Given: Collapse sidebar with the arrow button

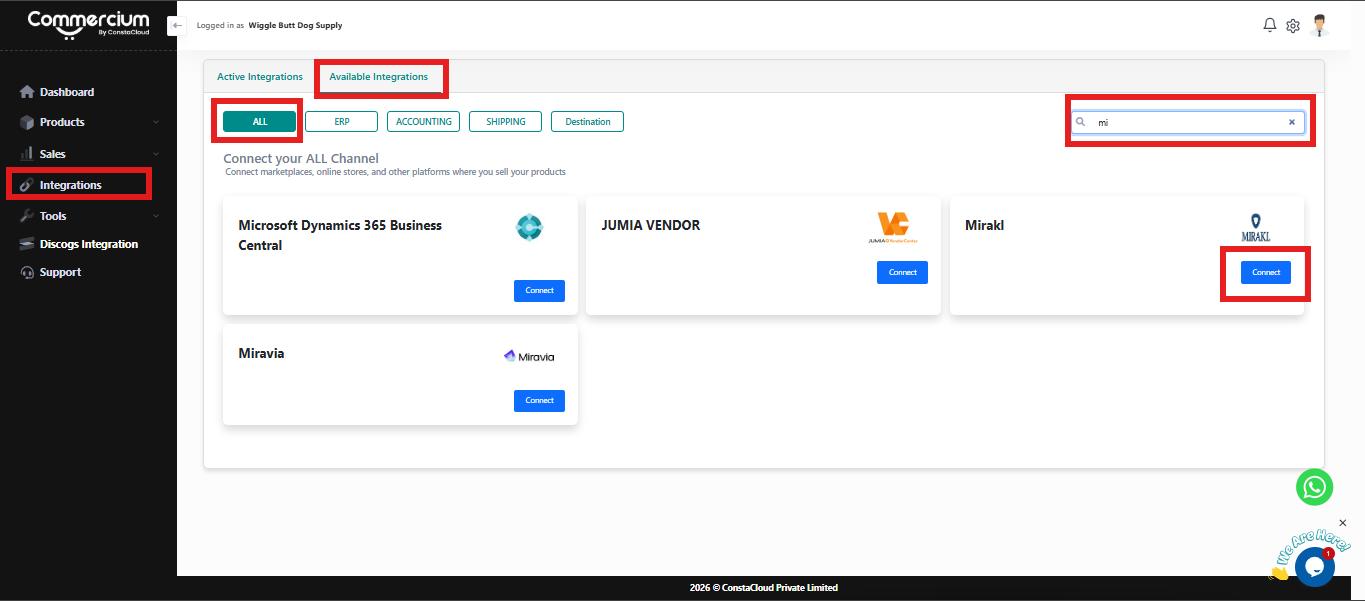Looking at the screenshot, I should 177,25.
